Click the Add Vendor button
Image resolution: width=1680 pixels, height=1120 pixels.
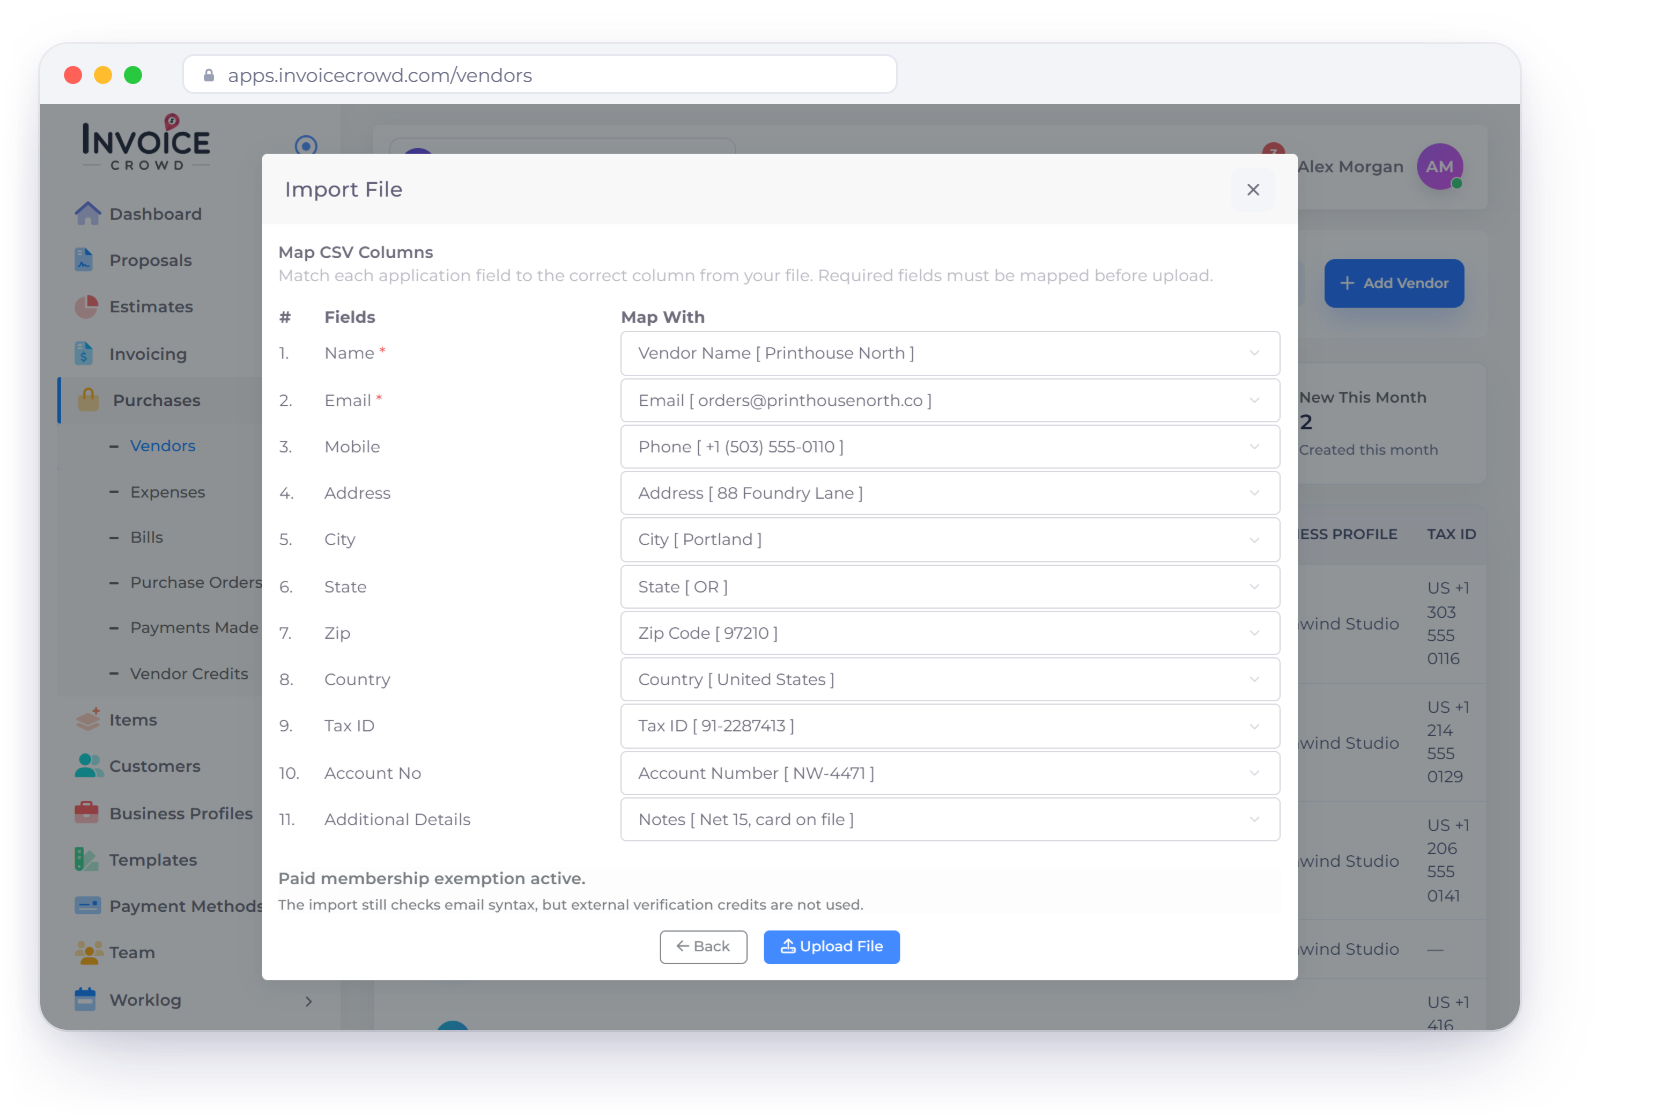pos(1394,283)
